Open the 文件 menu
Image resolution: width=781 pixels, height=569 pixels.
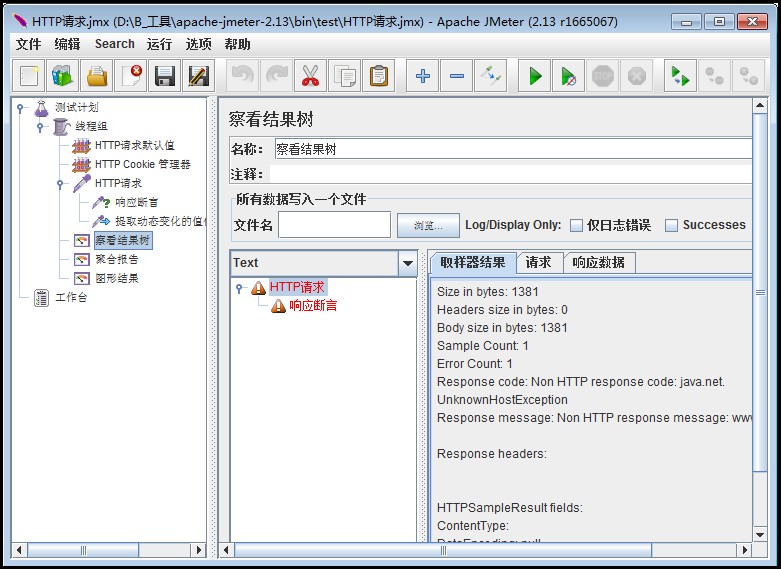pyautogui.click(x=28, y=44)
